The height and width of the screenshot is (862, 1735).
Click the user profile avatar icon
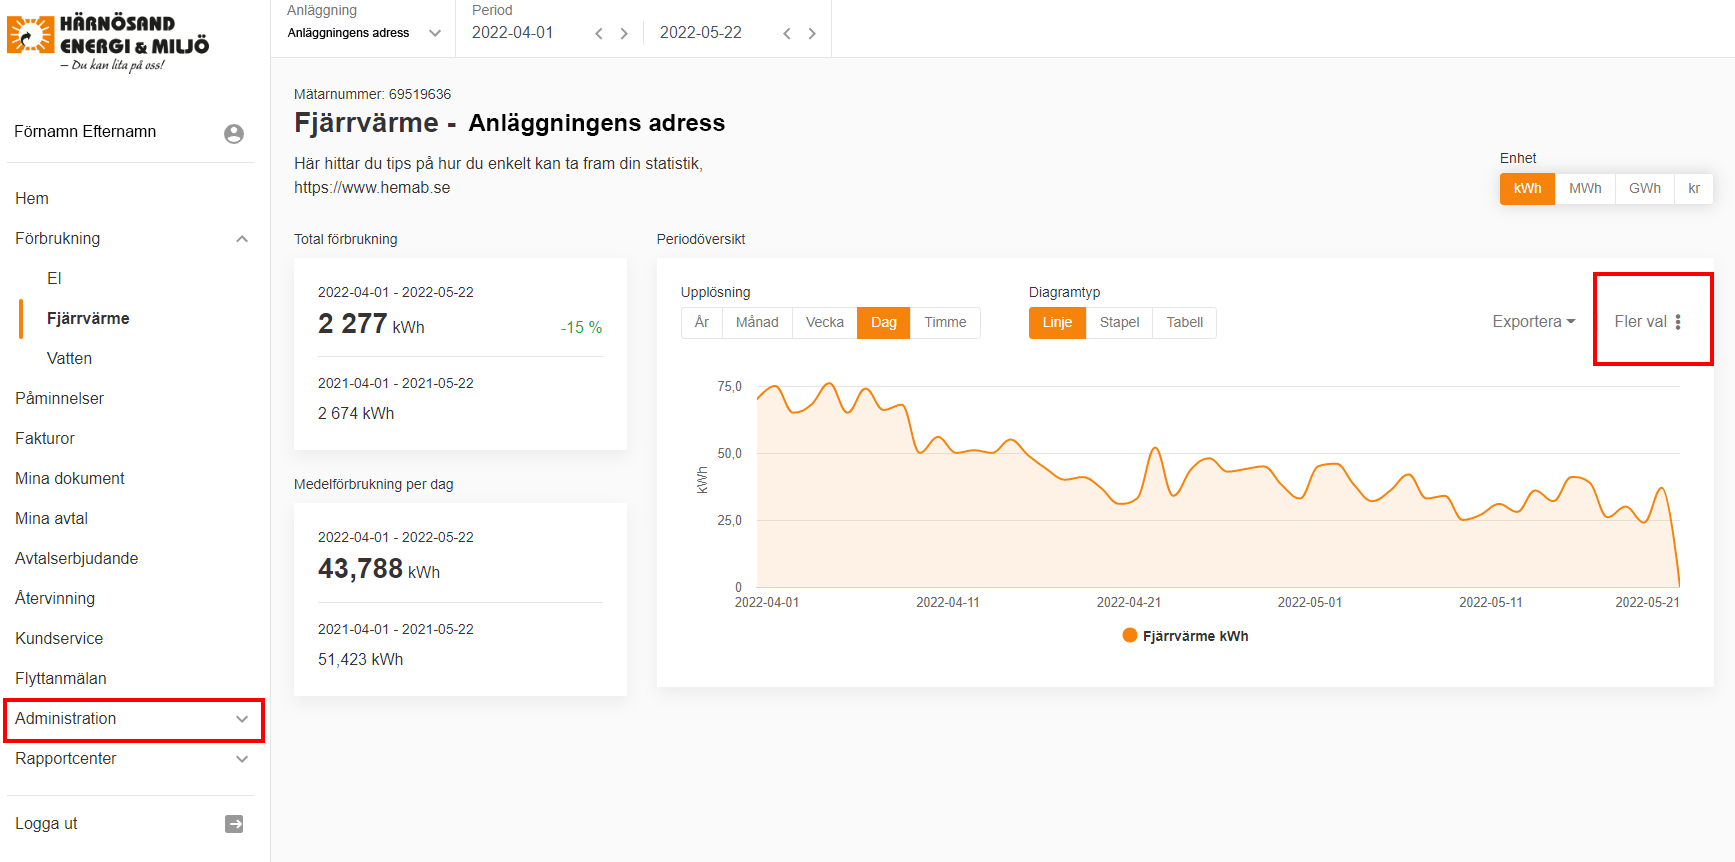pyautogui.click(x=234, y=134)
